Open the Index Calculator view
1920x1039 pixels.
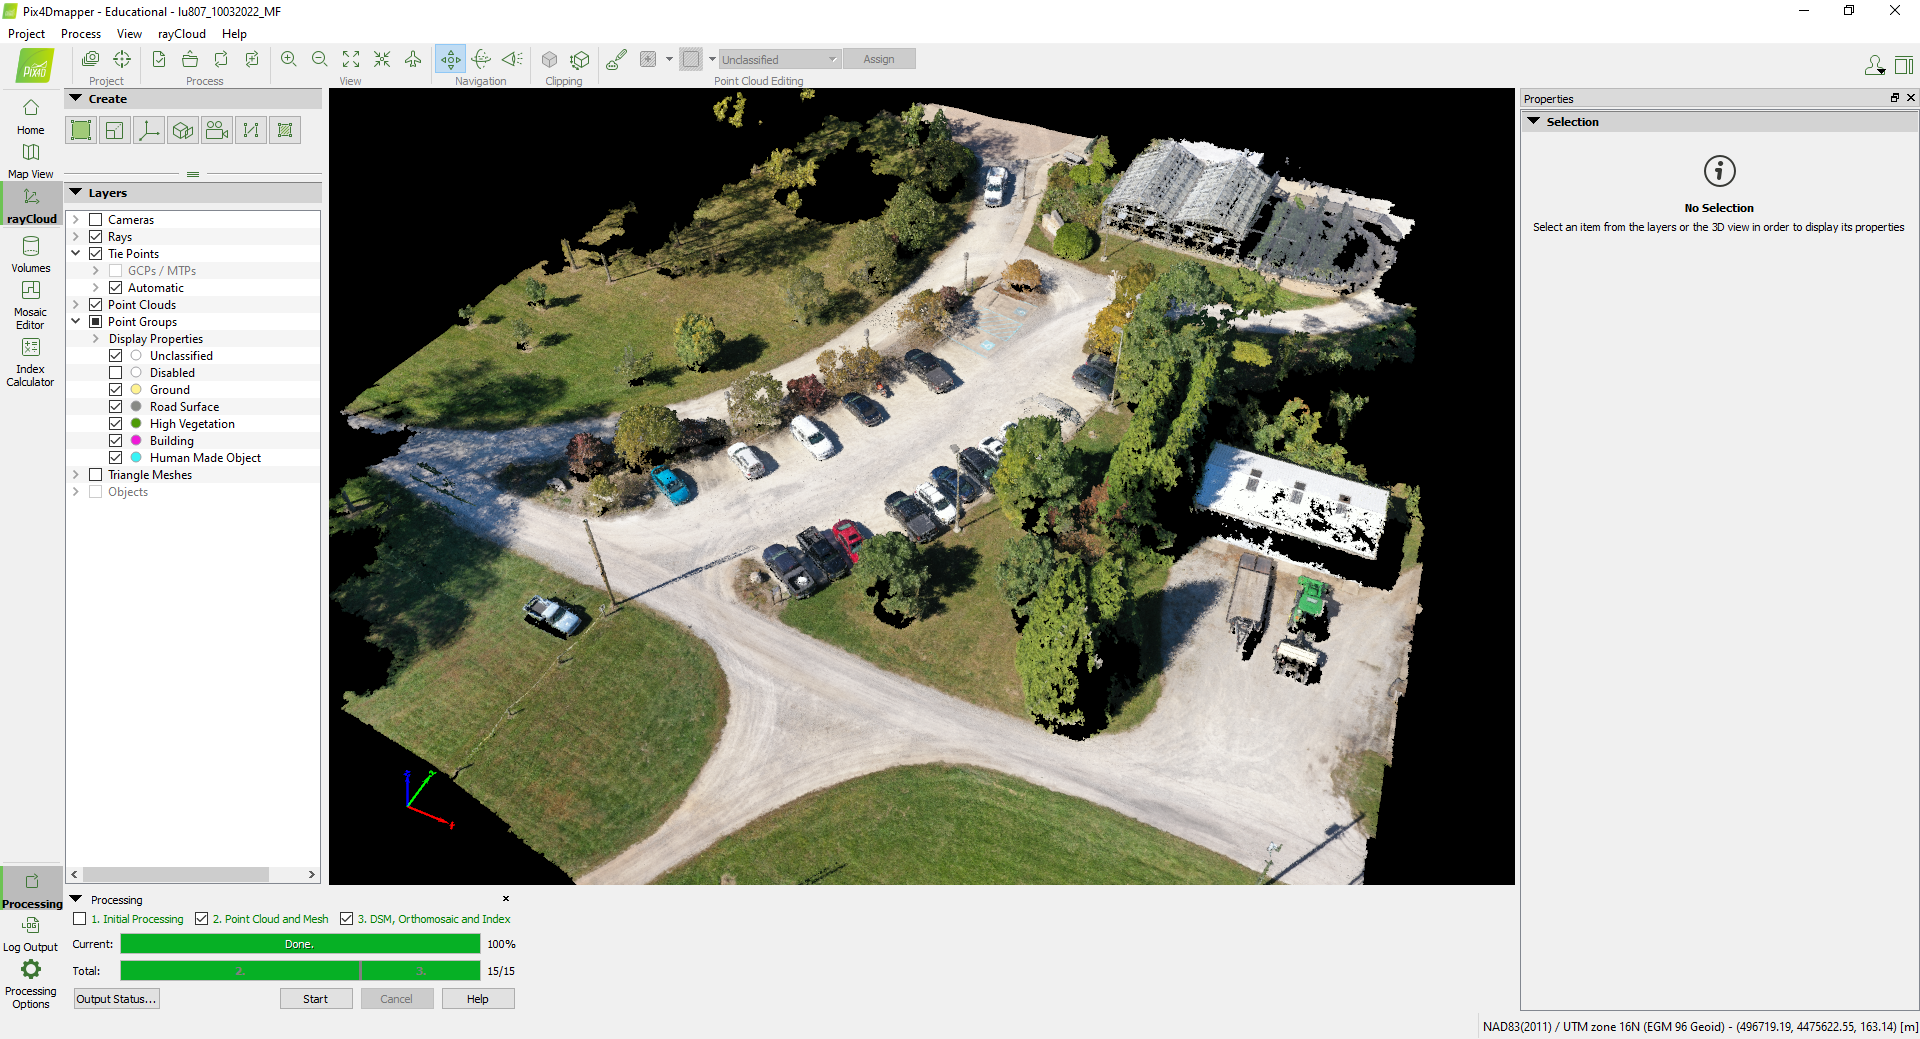click(31, 361)
